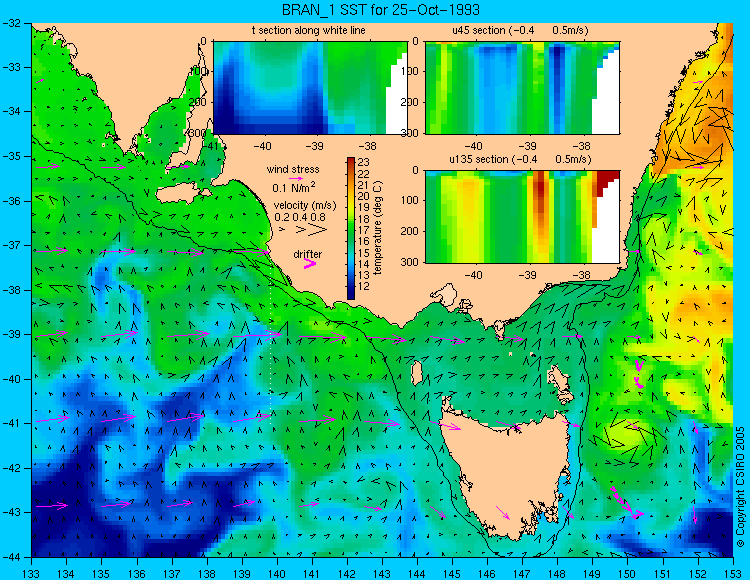The width and height of the screenshot is (750, 580).
Task: Click the longitude axis label '143'
Action: (382, 573)
